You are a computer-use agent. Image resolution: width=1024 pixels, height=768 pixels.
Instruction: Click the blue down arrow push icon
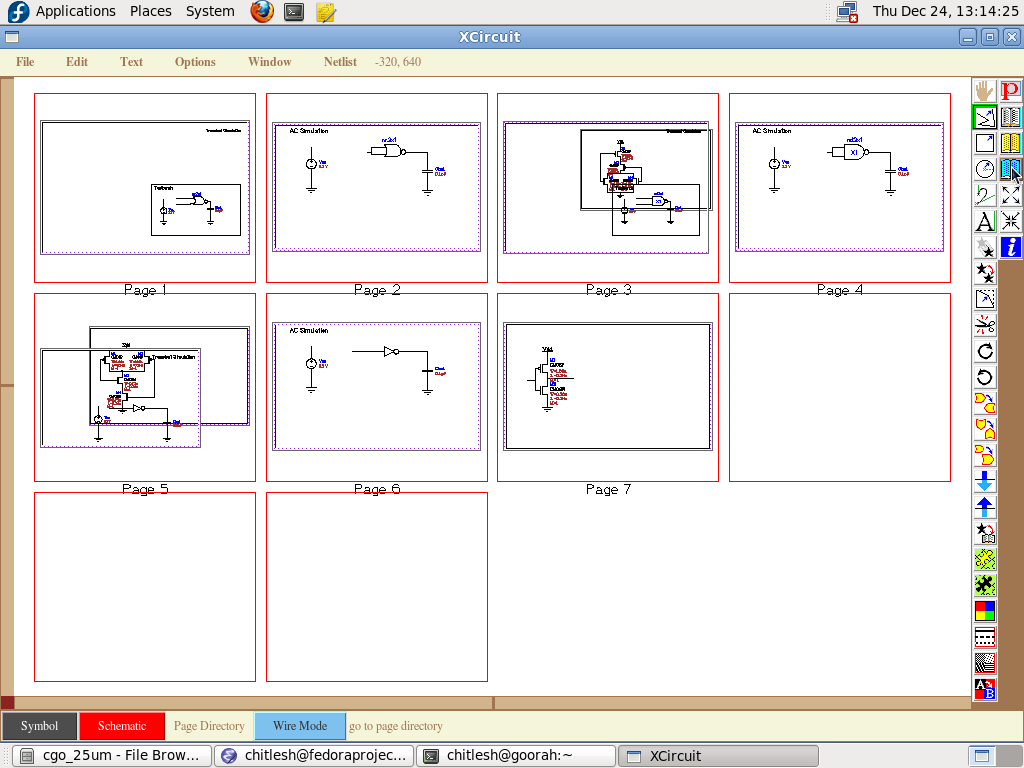985,481
